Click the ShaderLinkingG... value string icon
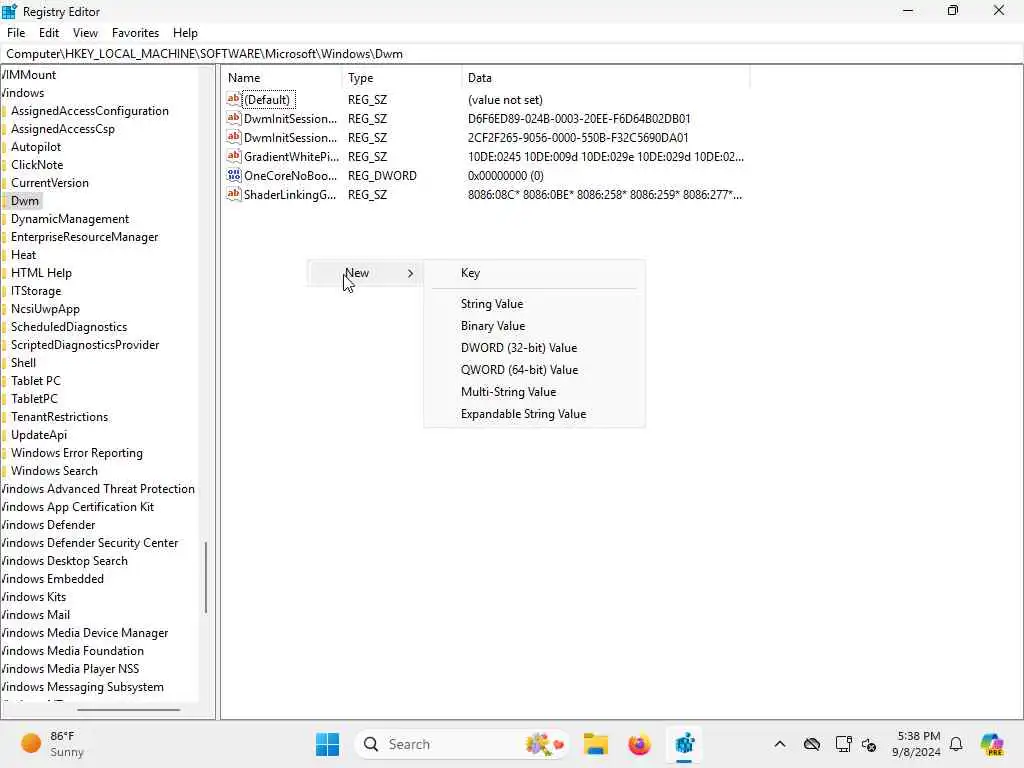Screen dimensions: 1024x768 233,194
